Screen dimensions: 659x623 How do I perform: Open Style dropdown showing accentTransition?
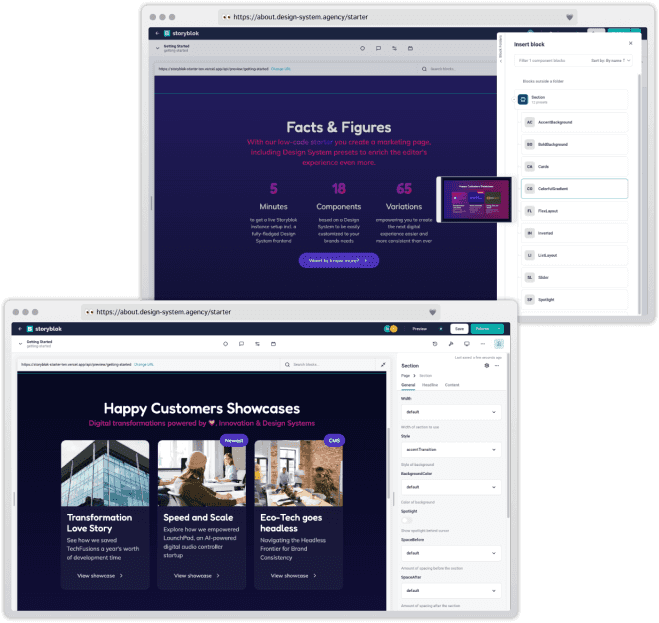pos(451,449)
